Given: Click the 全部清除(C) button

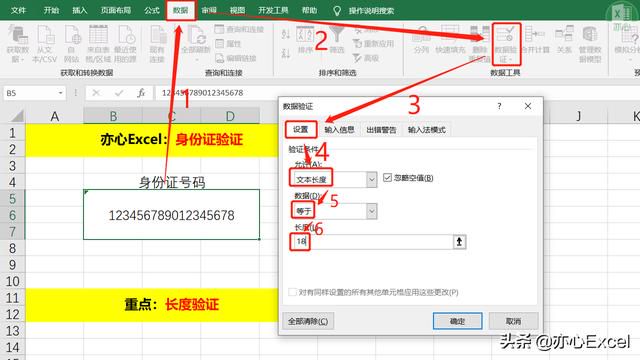Looking at the screenshot, I should (x=308, y=321).
